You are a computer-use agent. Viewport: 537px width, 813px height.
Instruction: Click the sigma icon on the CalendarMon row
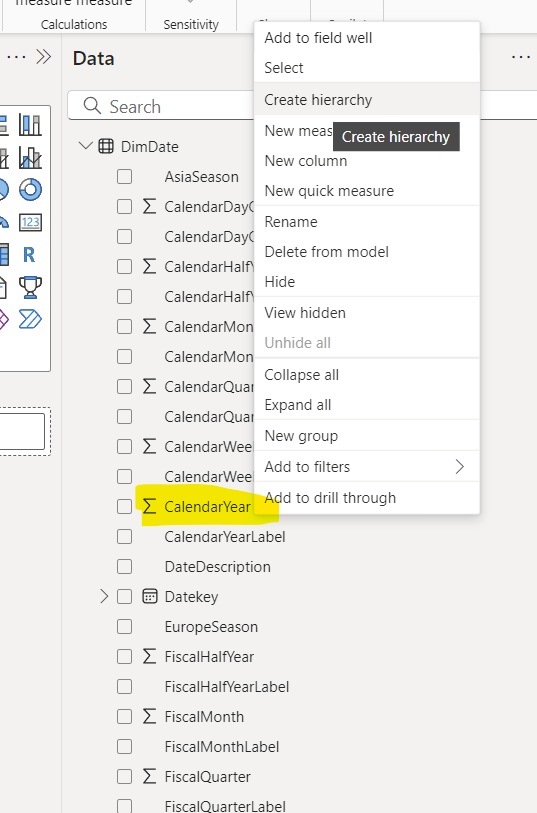[149, 327]
